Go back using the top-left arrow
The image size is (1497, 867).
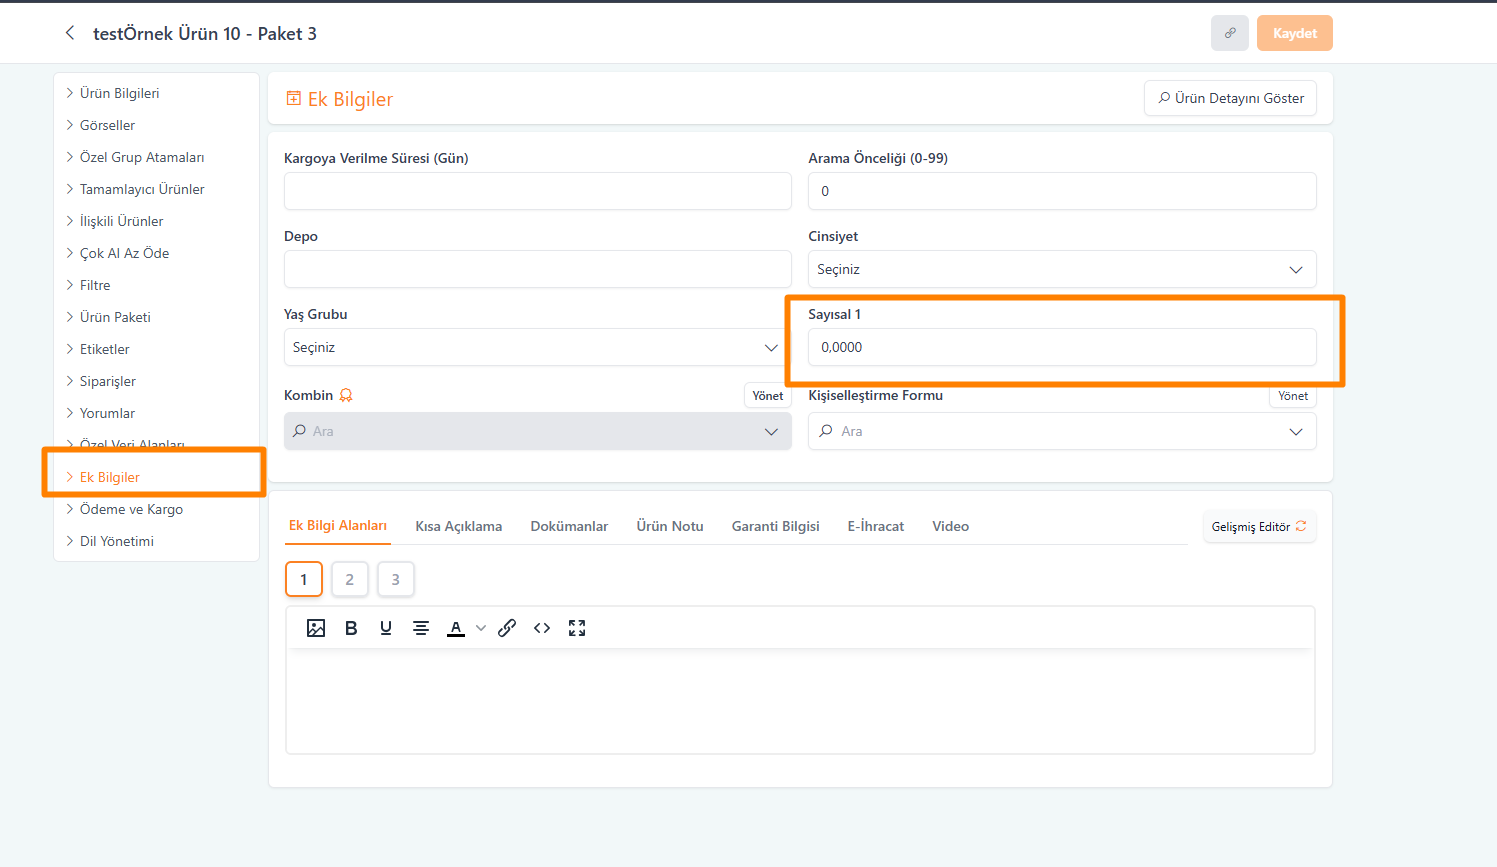pyautogui.click(x=70, y=33)
